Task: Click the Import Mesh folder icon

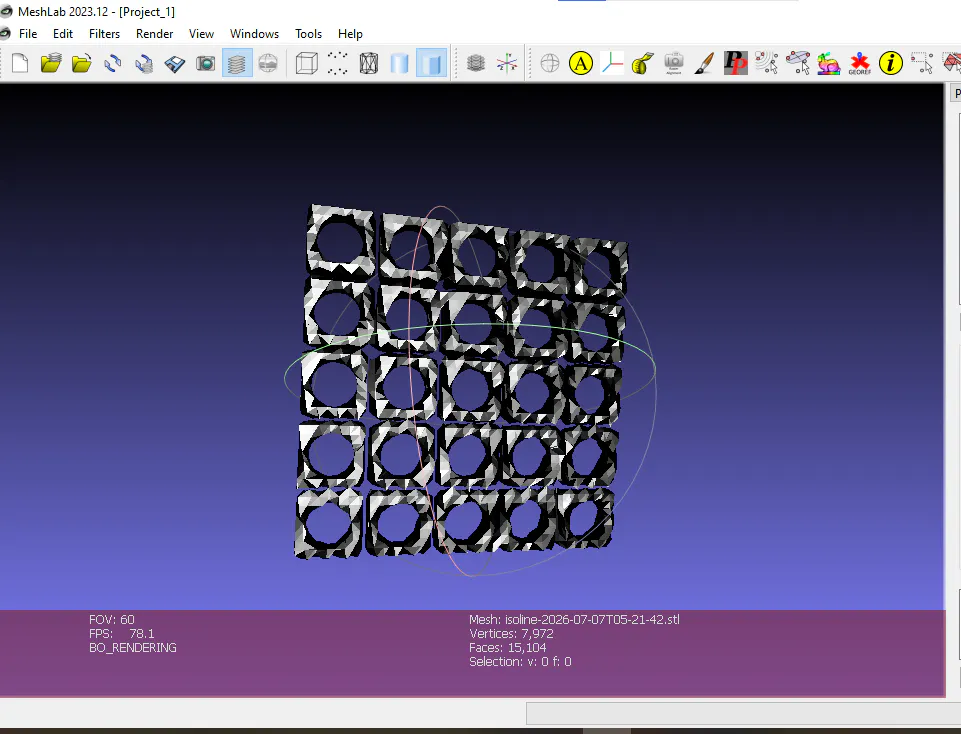Action: (82, 63)
